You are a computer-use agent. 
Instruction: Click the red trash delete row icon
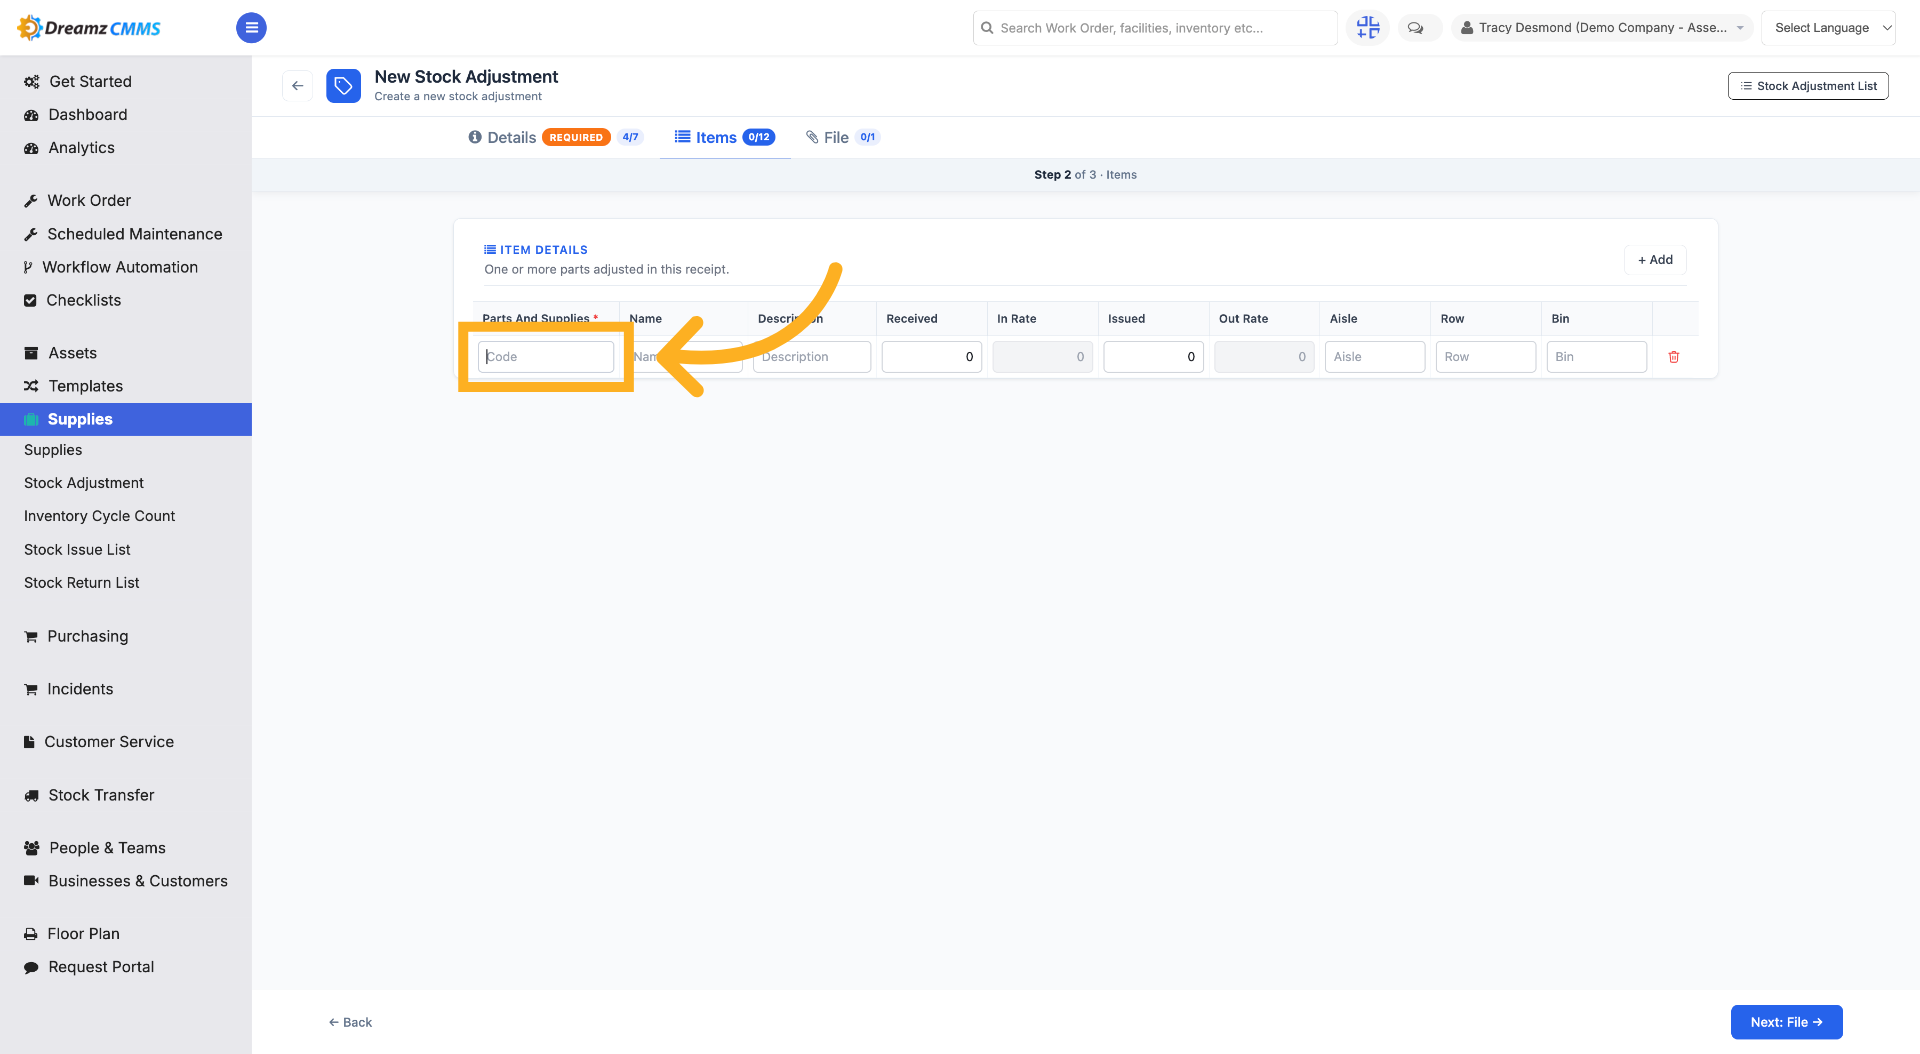pos(1674,357)
